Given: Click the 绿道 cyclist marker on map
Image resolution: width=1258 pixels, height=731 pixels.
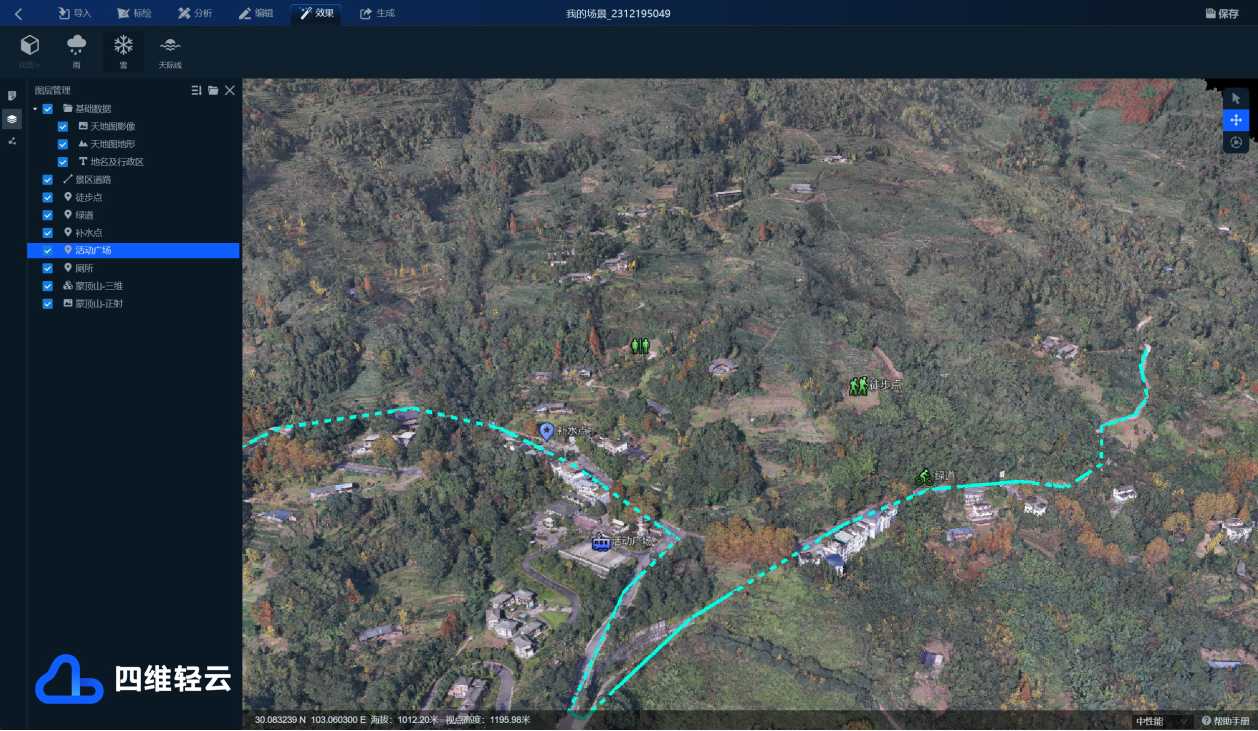Looking at the screenshot, I should (x=924, y=477).
